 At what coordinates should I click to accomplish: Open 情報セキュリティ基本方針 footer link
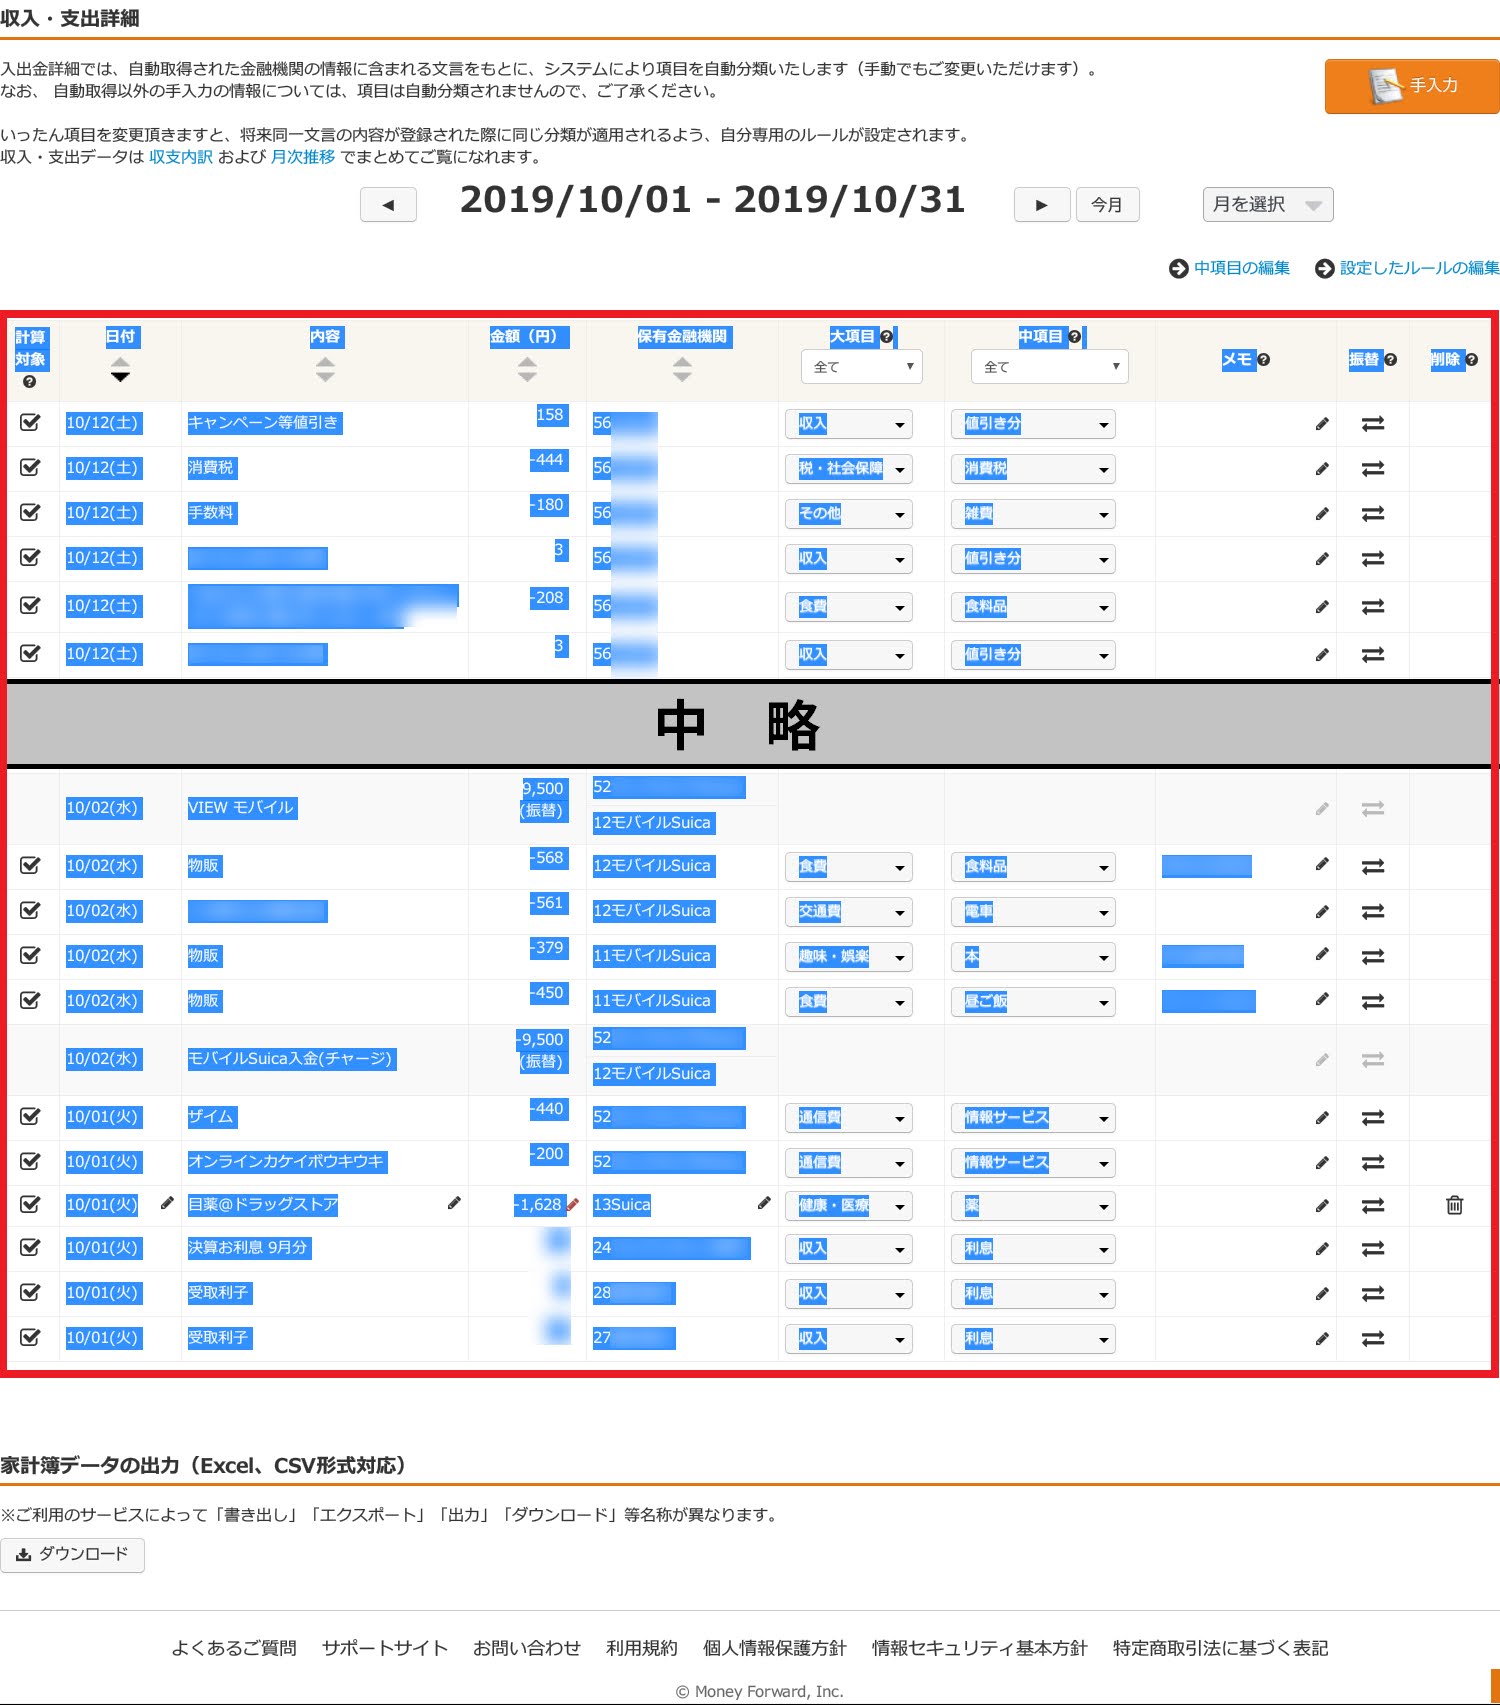980,1648
